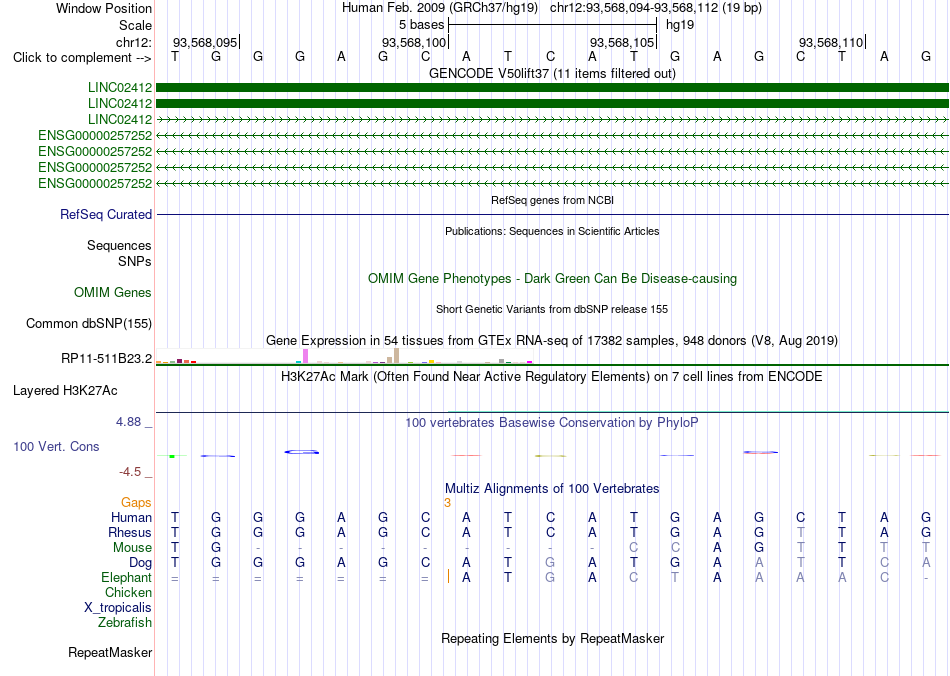950x676 pixels.
Task: Click the 'RepeatMasker' side label
Action: pos(110,652)
